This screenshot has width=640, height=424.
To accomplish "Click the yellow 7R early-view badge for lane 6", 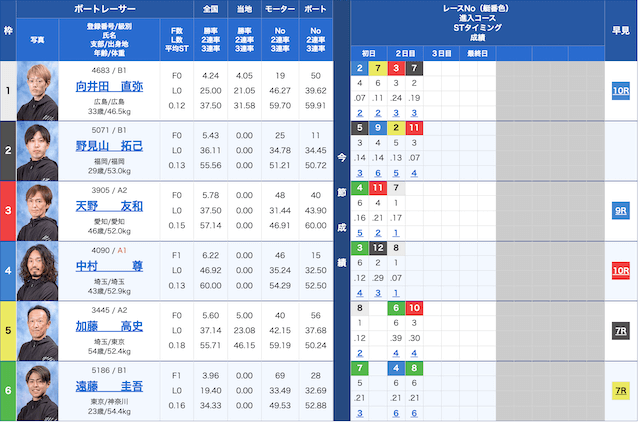I will [x=620, y=391].
